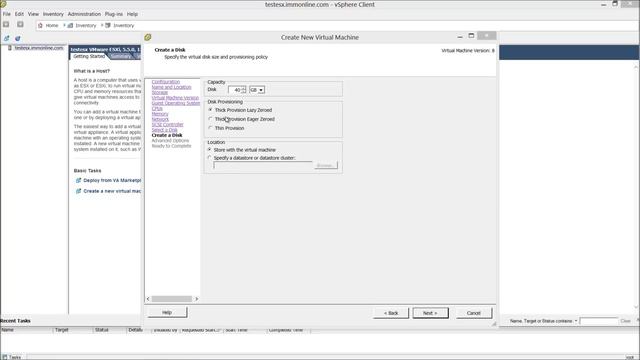
Task: Go to the Configuration wizard step
Action: tap(166, 82)
